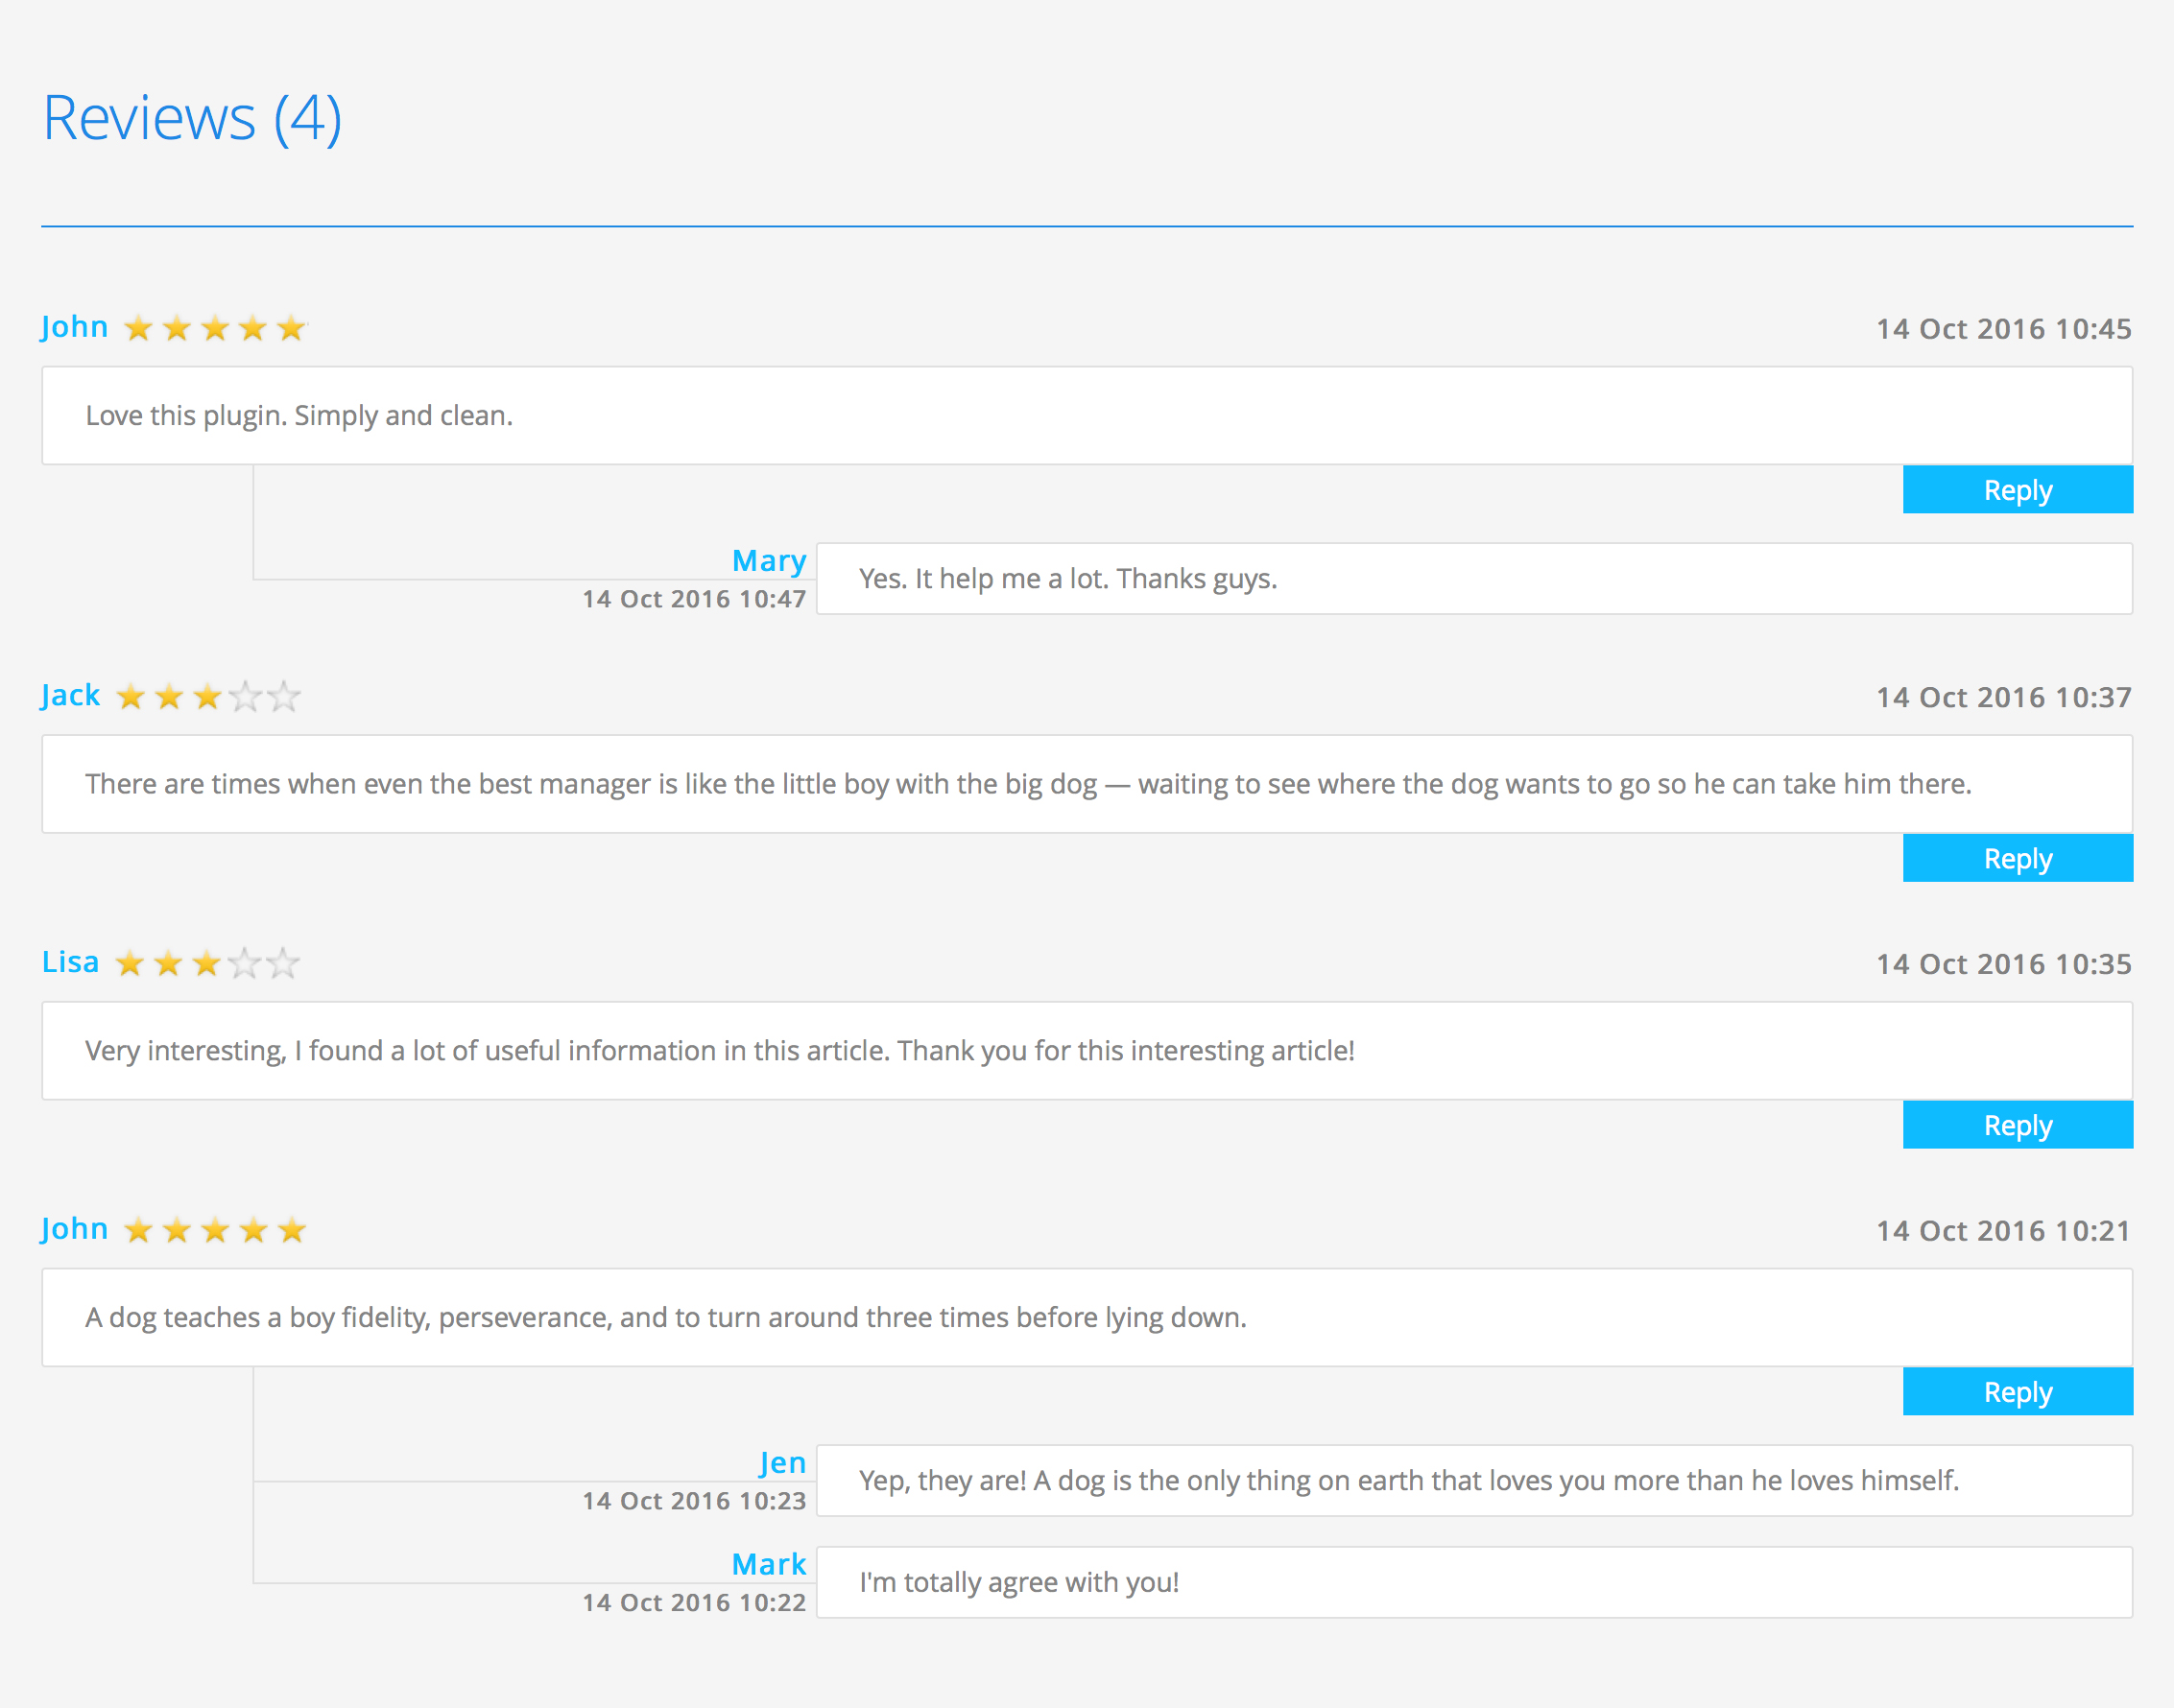Open Mark's author name link
The width and height of the screenshot is (2174, 1708).
(768, 1564)
